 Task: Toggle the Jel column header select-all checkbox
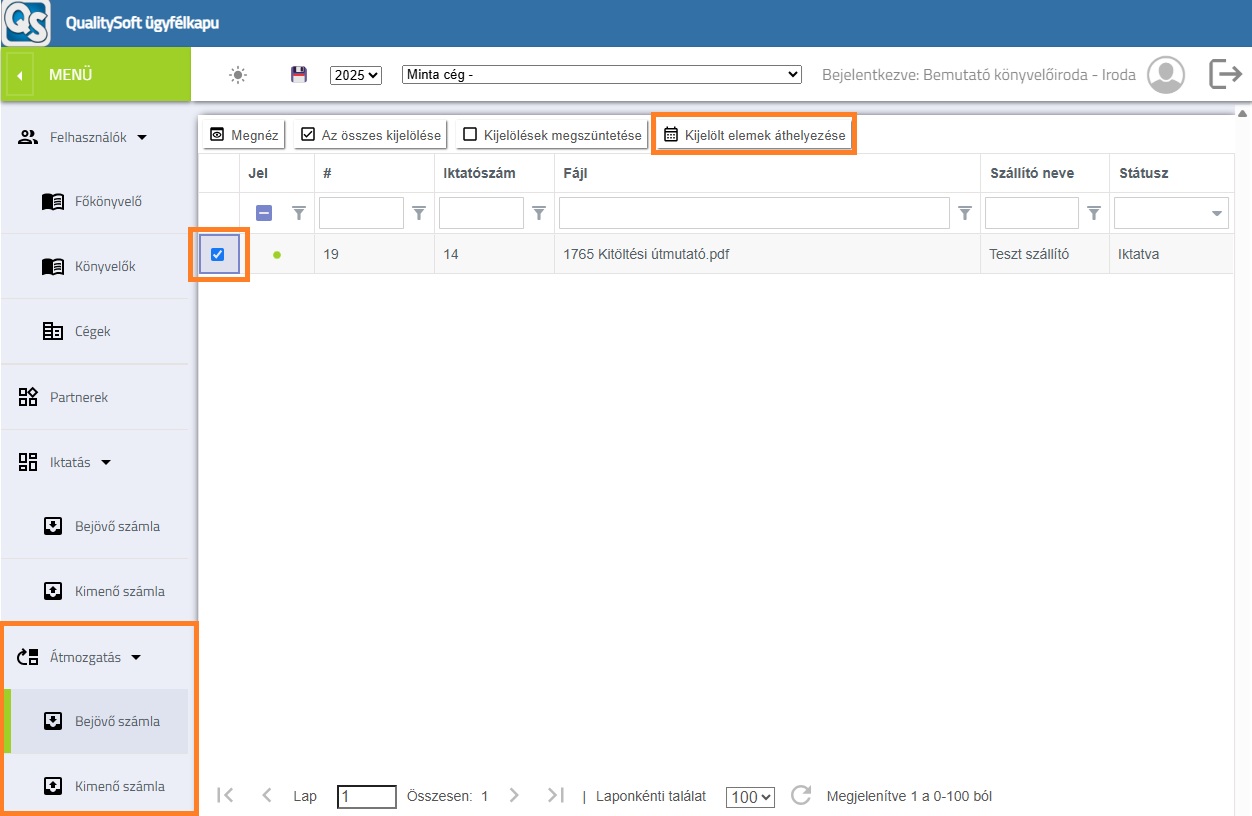(264, 213)
